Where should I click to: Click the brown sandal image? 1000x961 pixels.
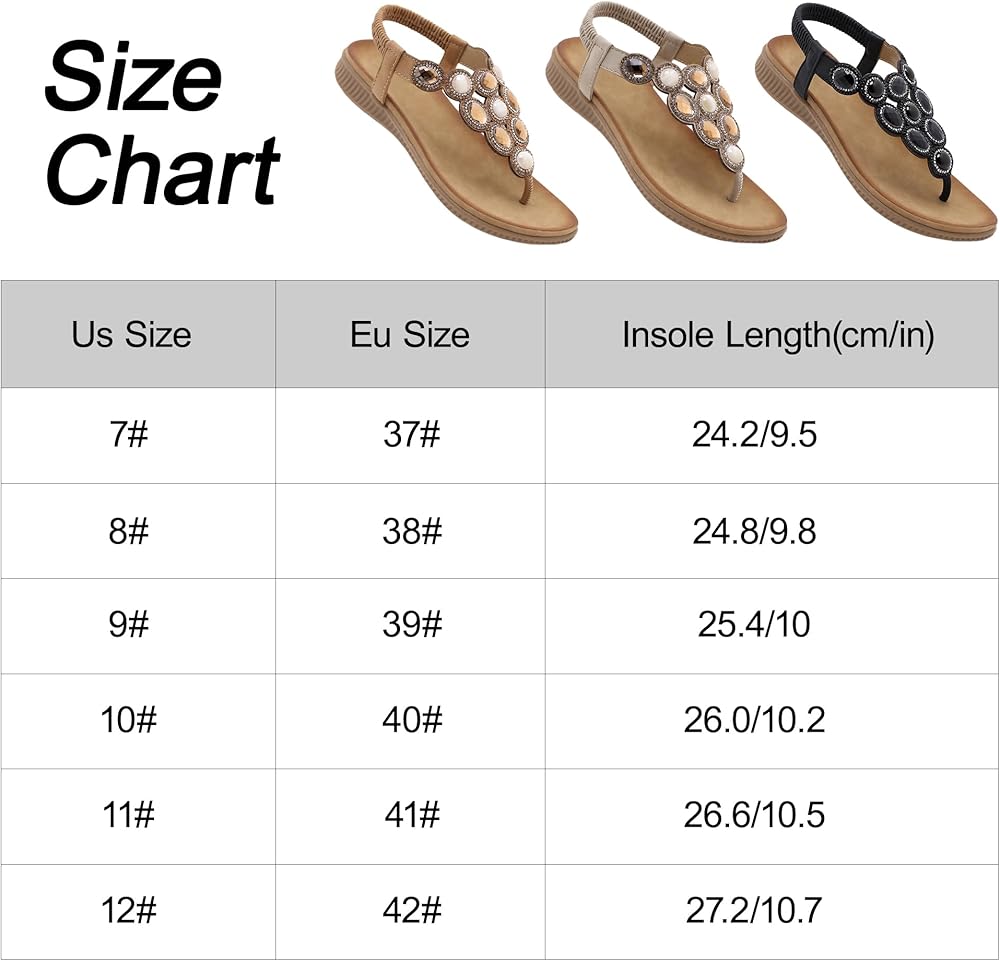coord(456,135)
